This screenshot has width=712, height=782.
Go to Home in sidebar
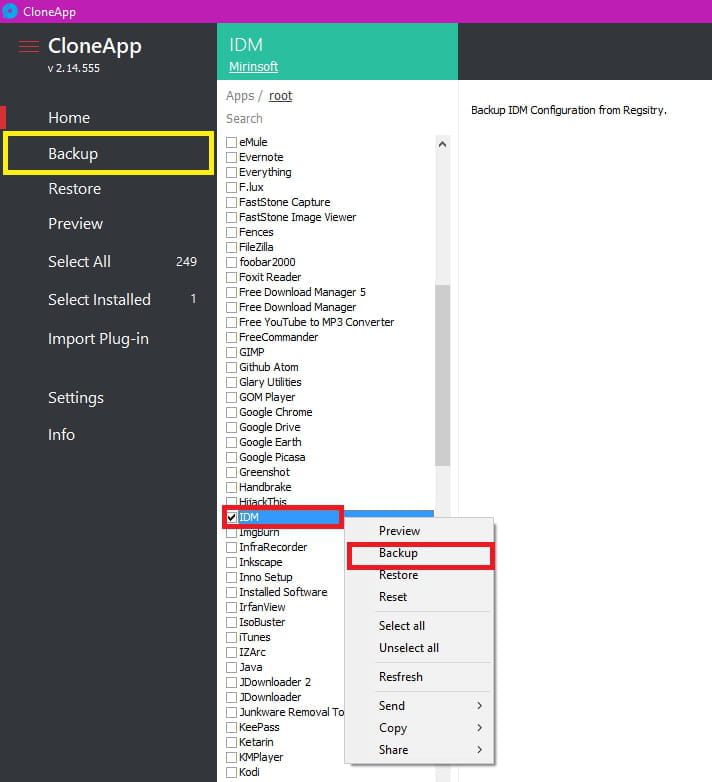pos(69,118)
